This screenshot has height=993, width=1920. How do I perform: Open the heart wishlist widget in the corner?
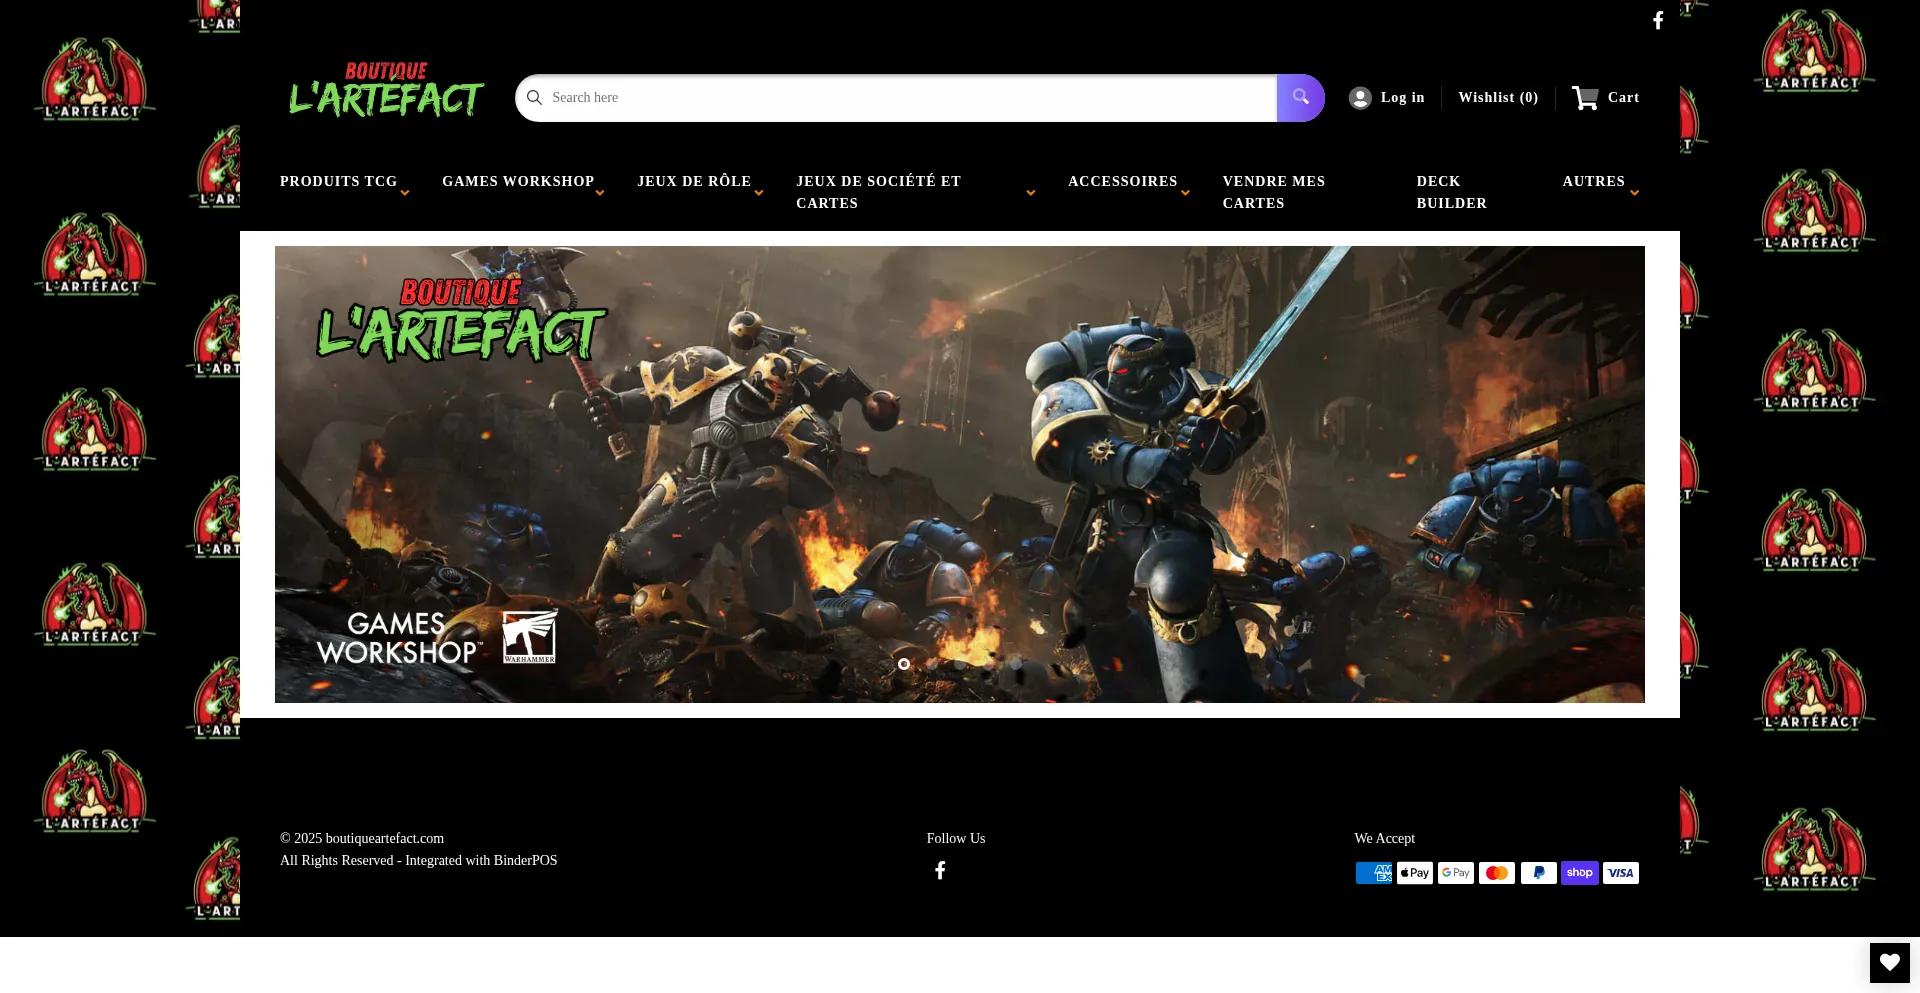[1889, 963]
